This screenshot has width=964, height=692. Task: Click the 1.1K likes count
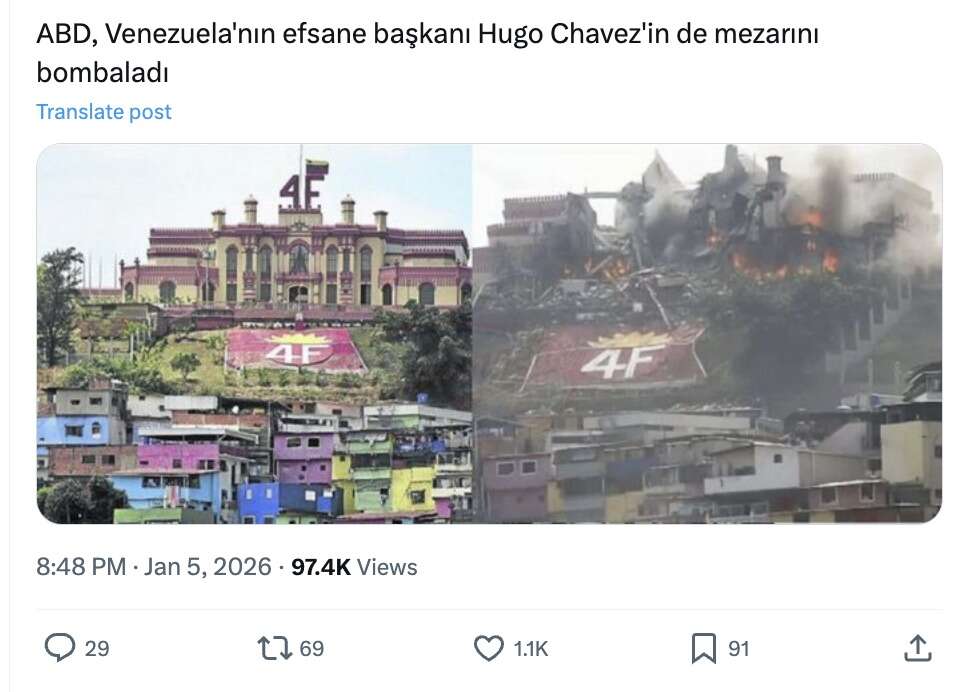coord(531,649)
